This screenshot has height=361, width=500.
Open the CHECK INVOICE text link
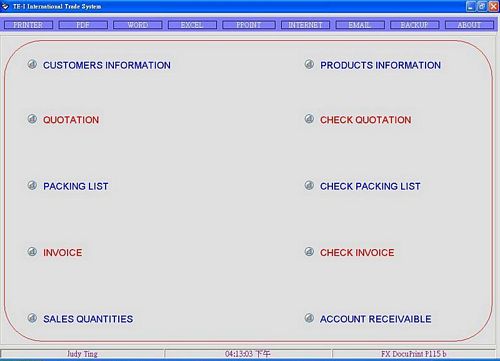pyautogui.click(x=357, y=253)
